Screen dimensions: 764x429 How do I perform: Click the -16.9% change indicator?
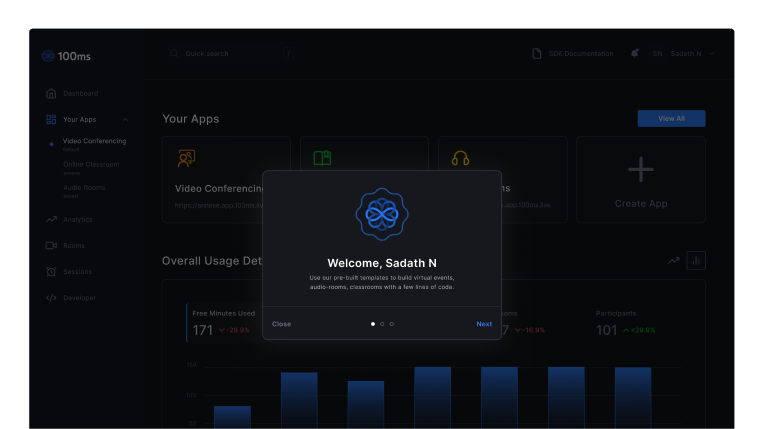[530, 330]
